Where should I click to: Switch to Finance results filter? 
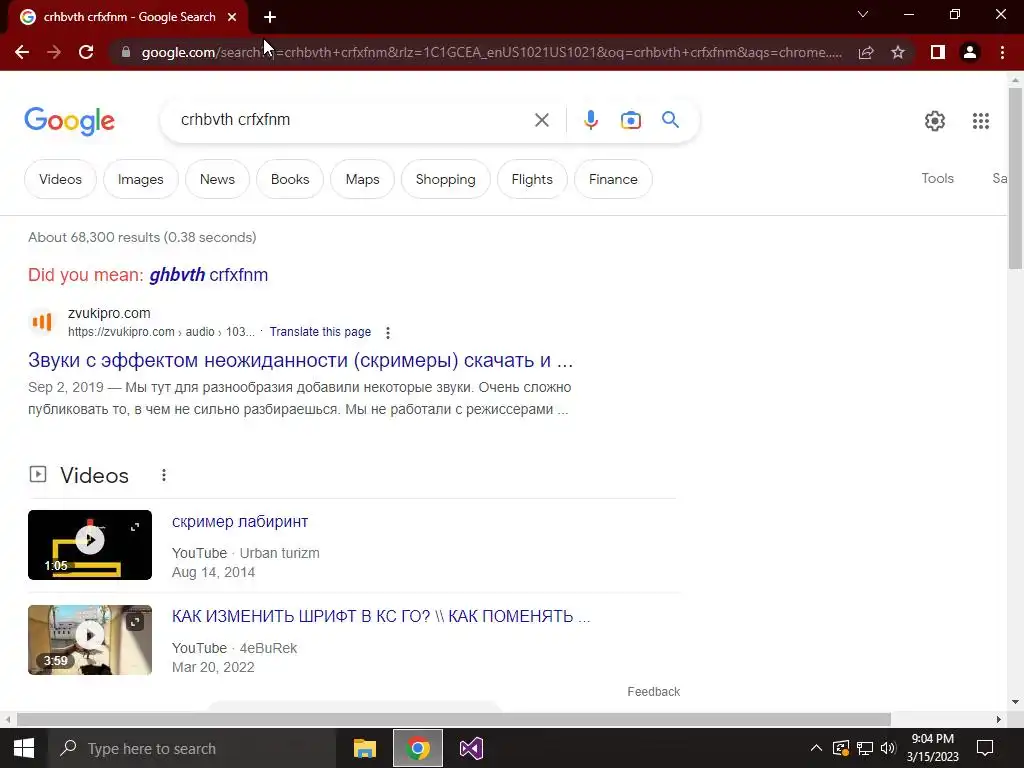tap(613, 179)
